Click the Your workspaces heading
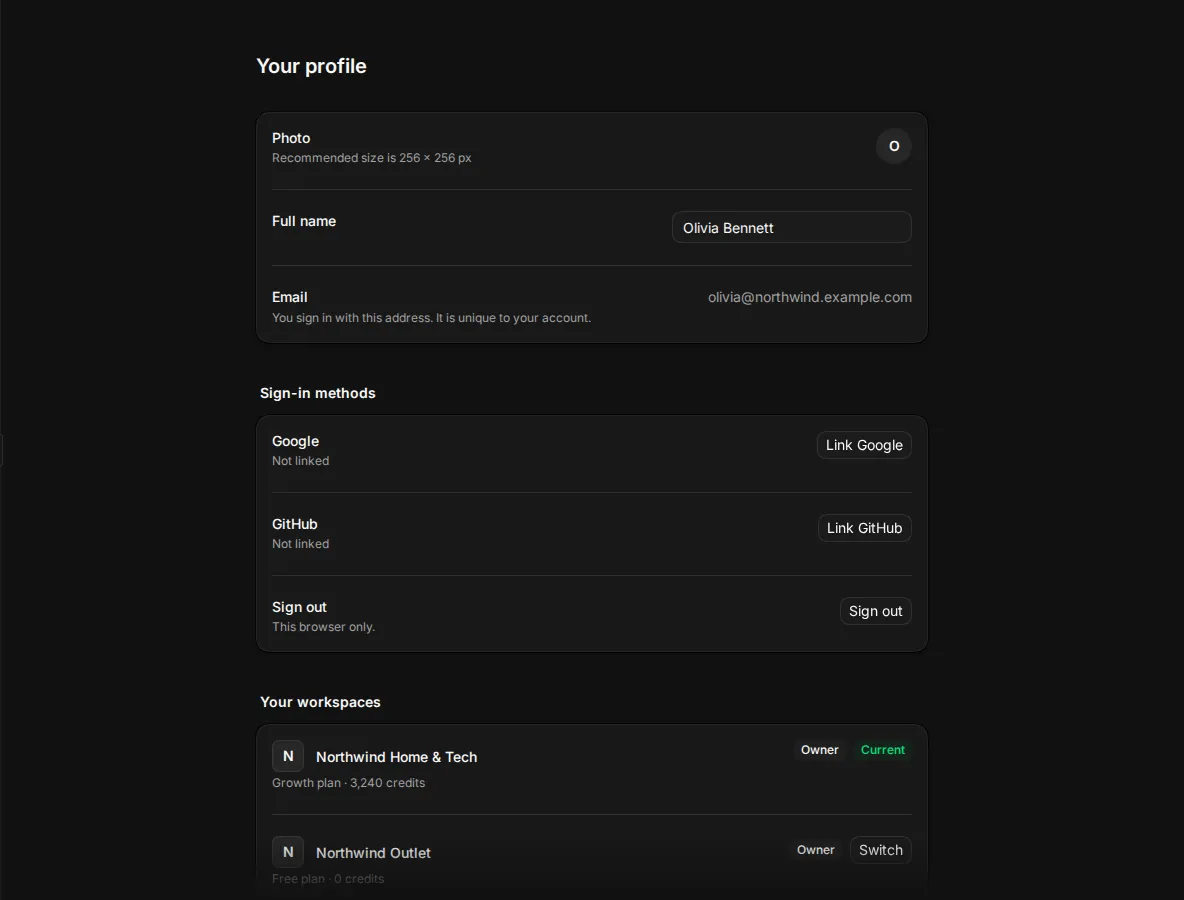1184x900 pixels. (320, 701)
